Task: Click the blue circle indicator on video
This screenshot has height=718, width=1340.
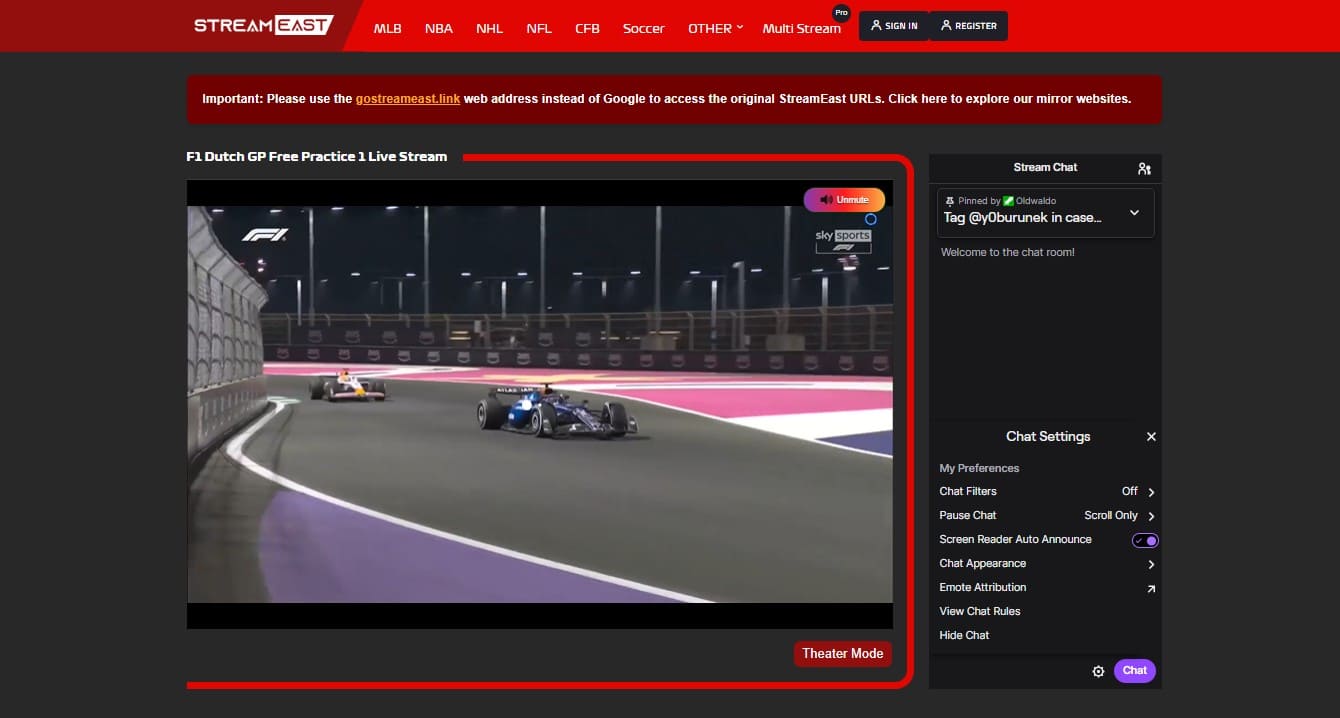Action: 870,219
